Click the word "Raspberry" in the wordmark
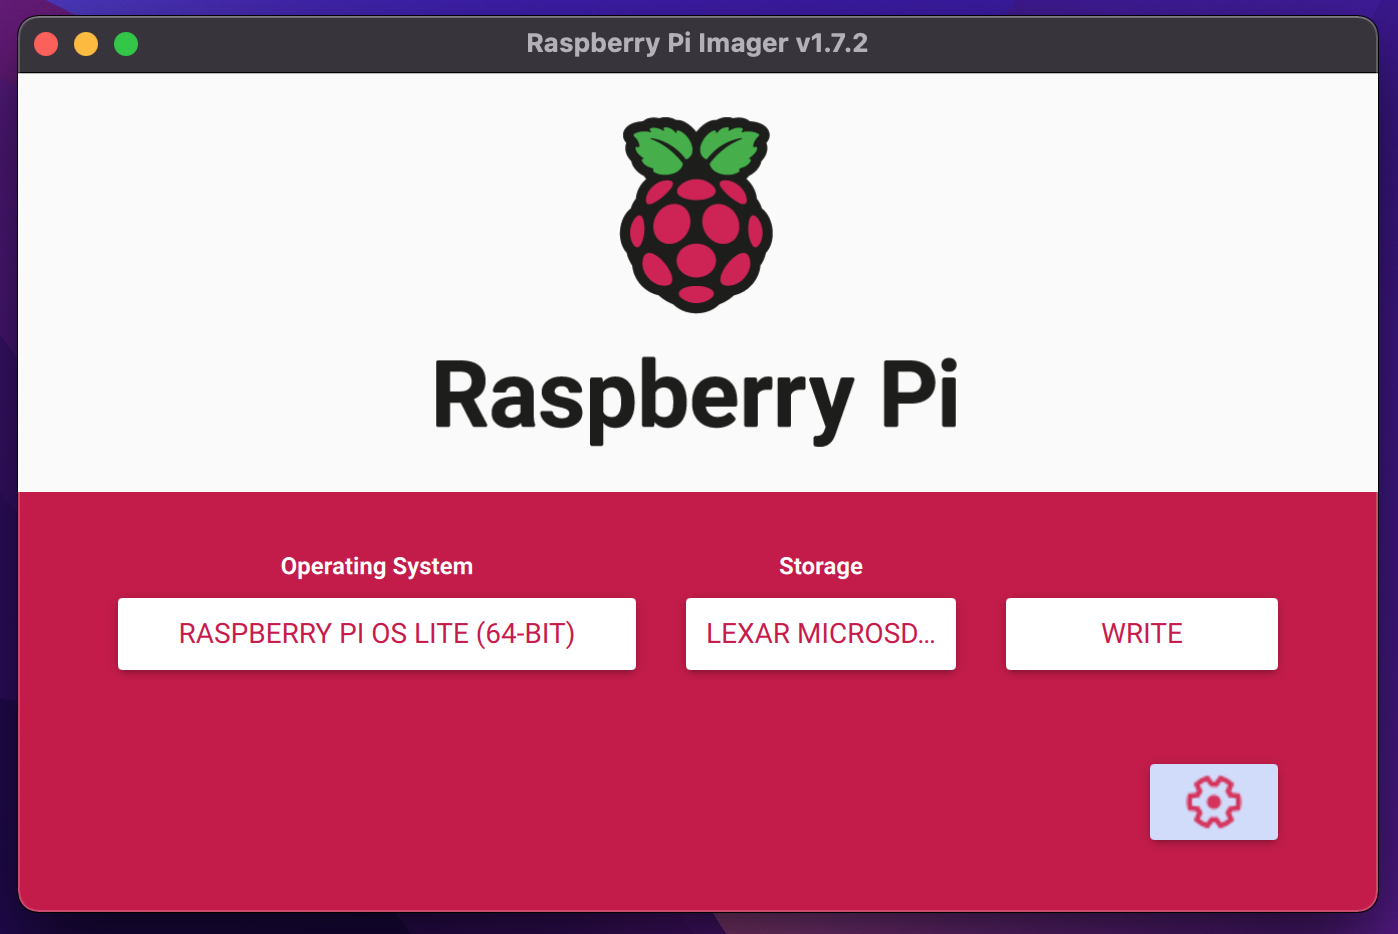1398x934 pixels. click(x=642, y=397)
